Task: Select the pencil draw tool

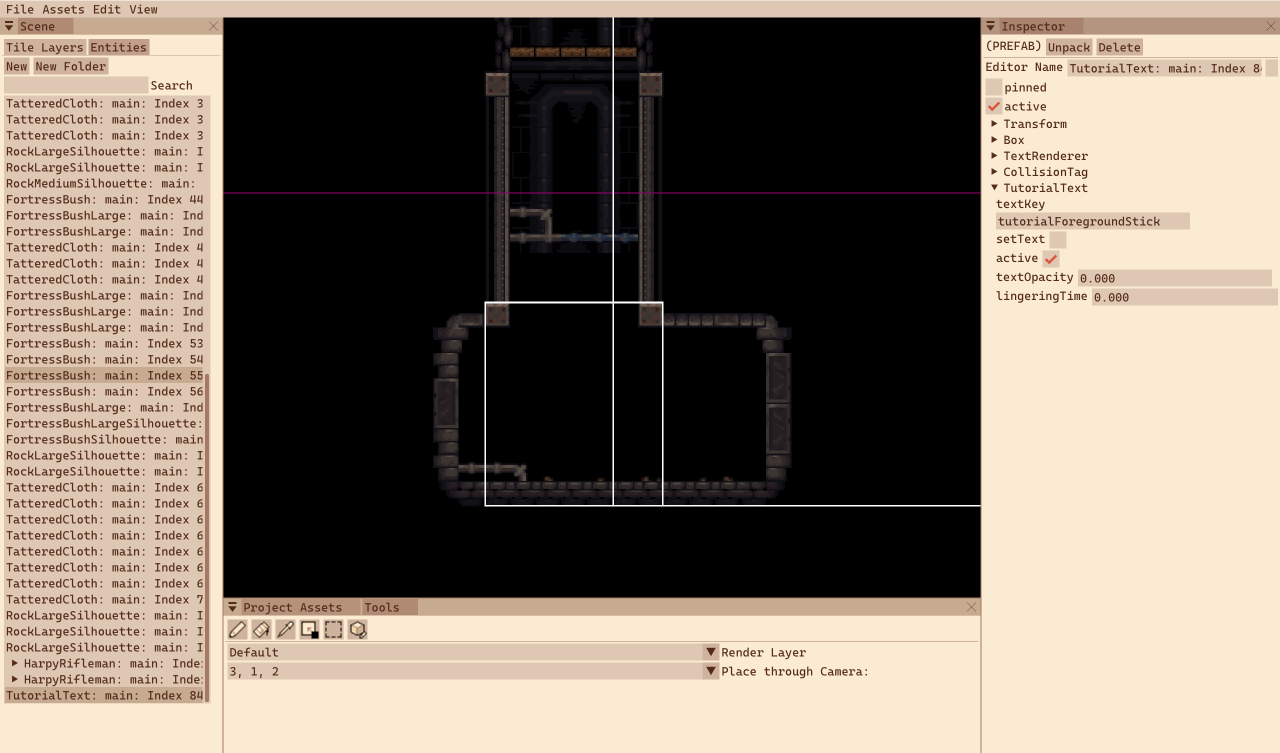Action: pyautogui.click(x=237, y=629)
